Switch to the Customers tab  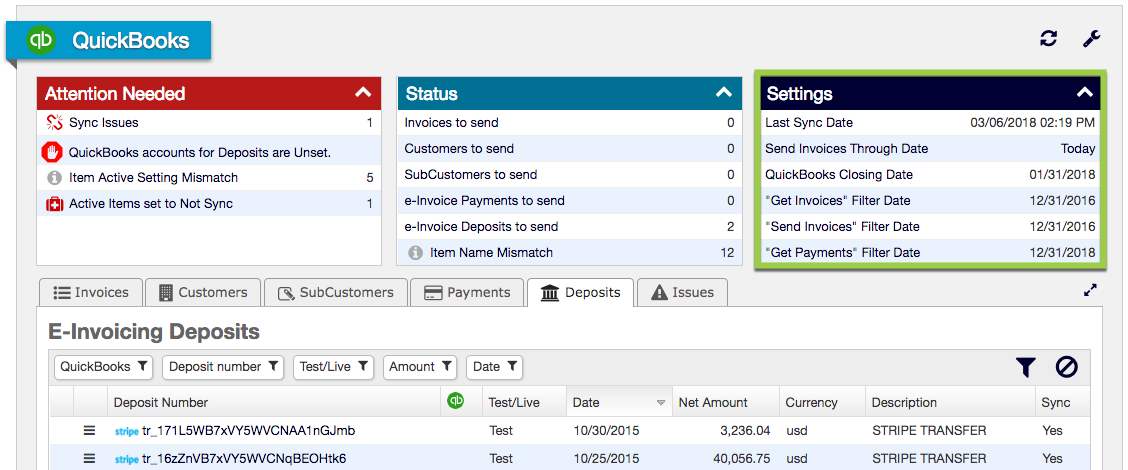[203, 292]
